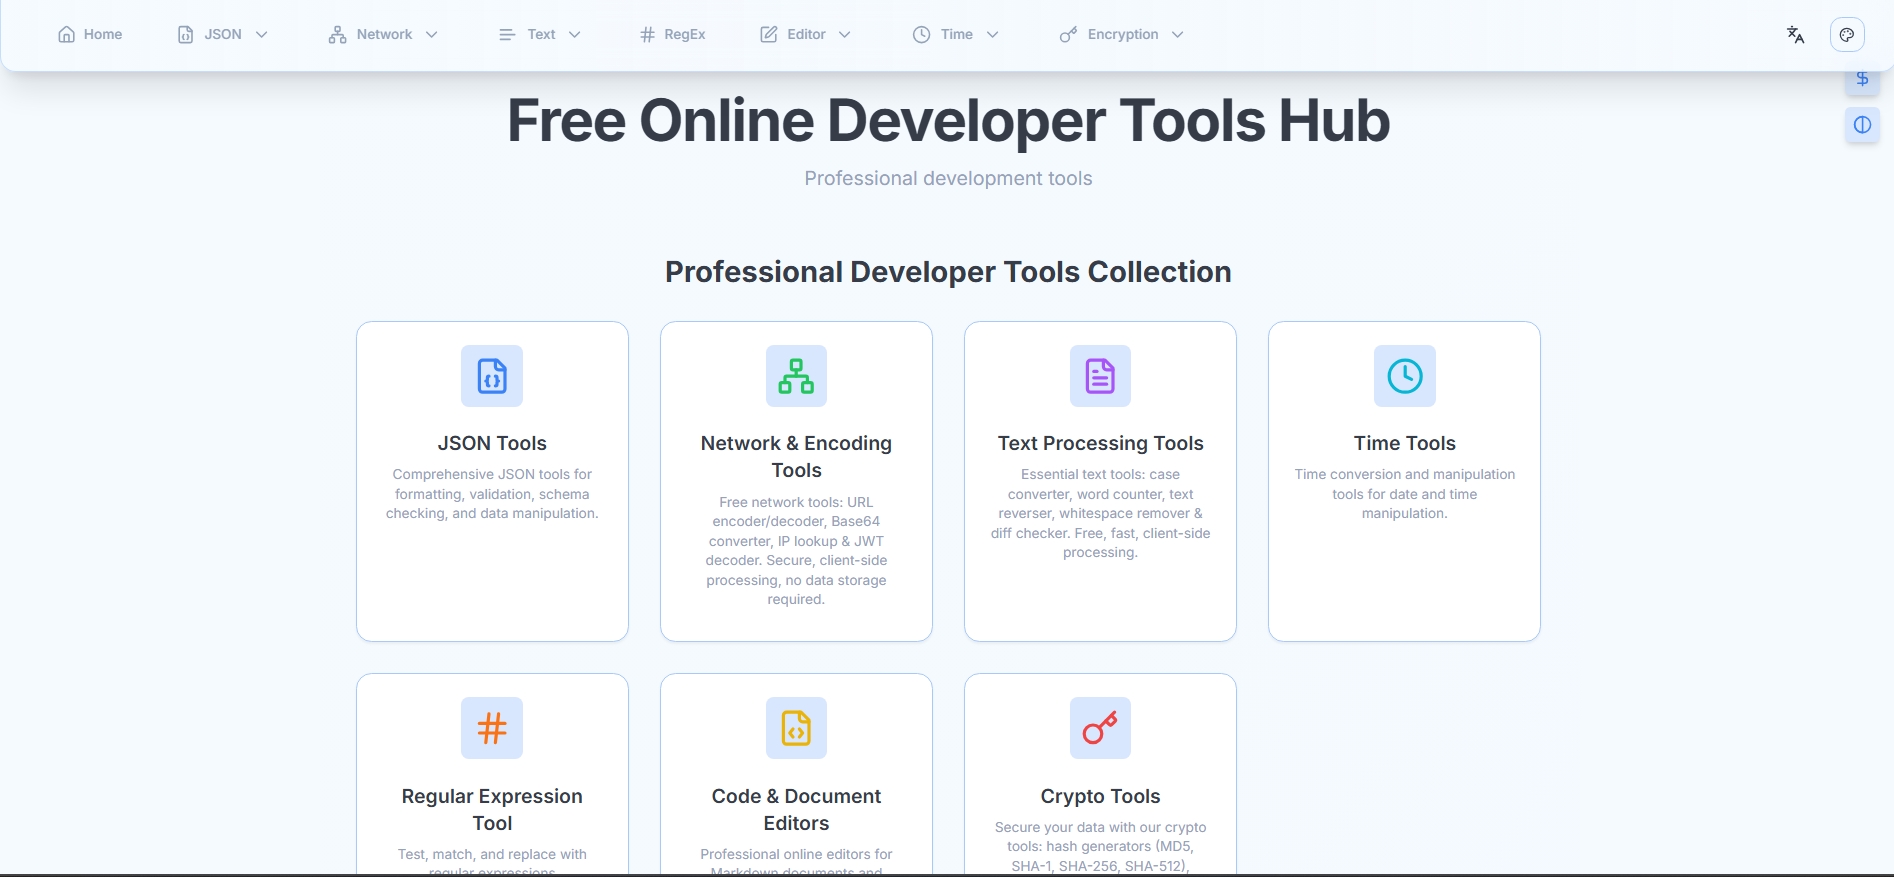Open the "Text Processing Tools" card title

click(1100, 443)
